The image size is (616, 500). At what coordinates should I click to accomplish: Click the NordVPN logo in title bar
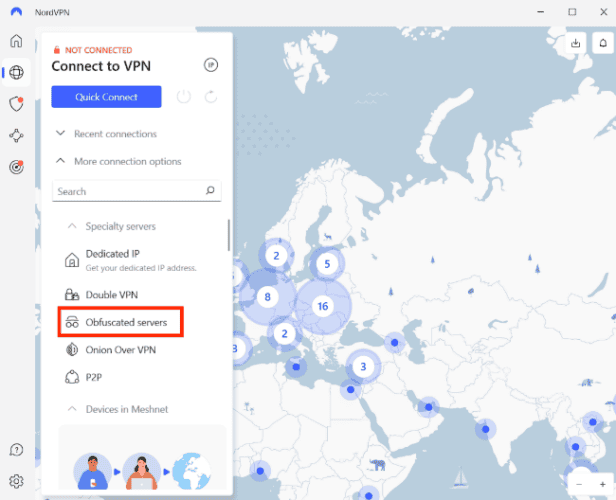click(16, 12)
